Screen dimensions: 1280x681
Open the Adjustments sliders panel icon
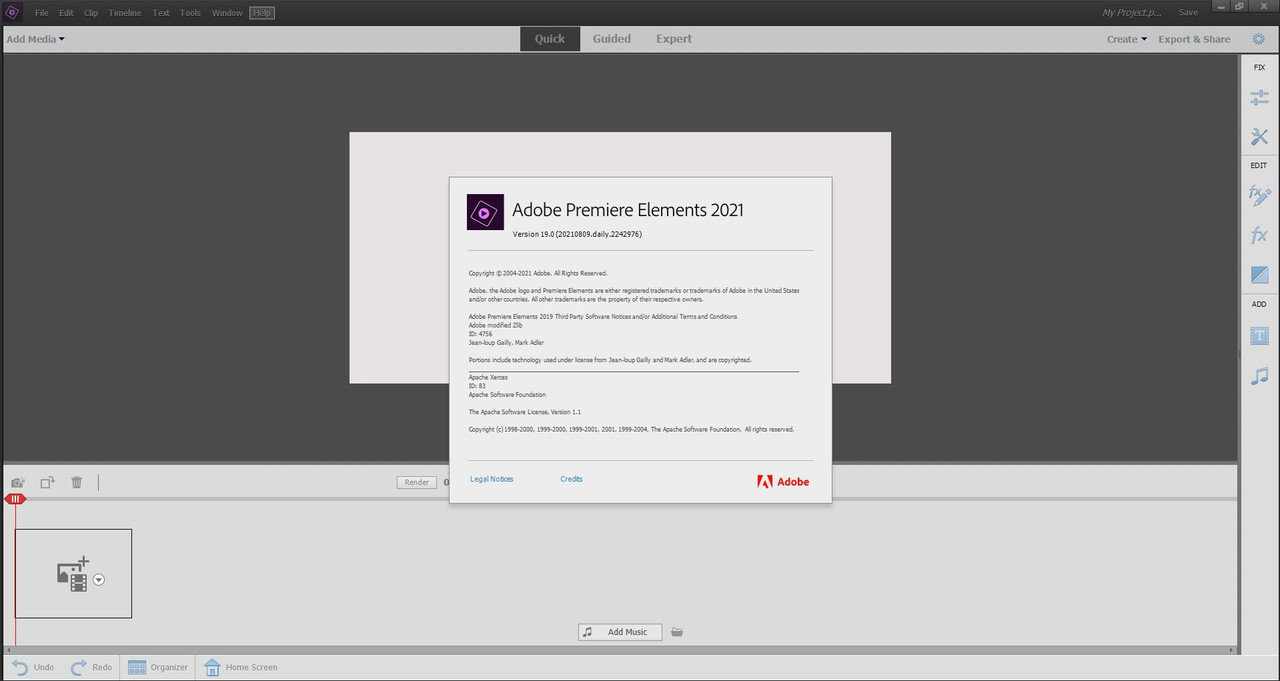(x=1259, y=98)
